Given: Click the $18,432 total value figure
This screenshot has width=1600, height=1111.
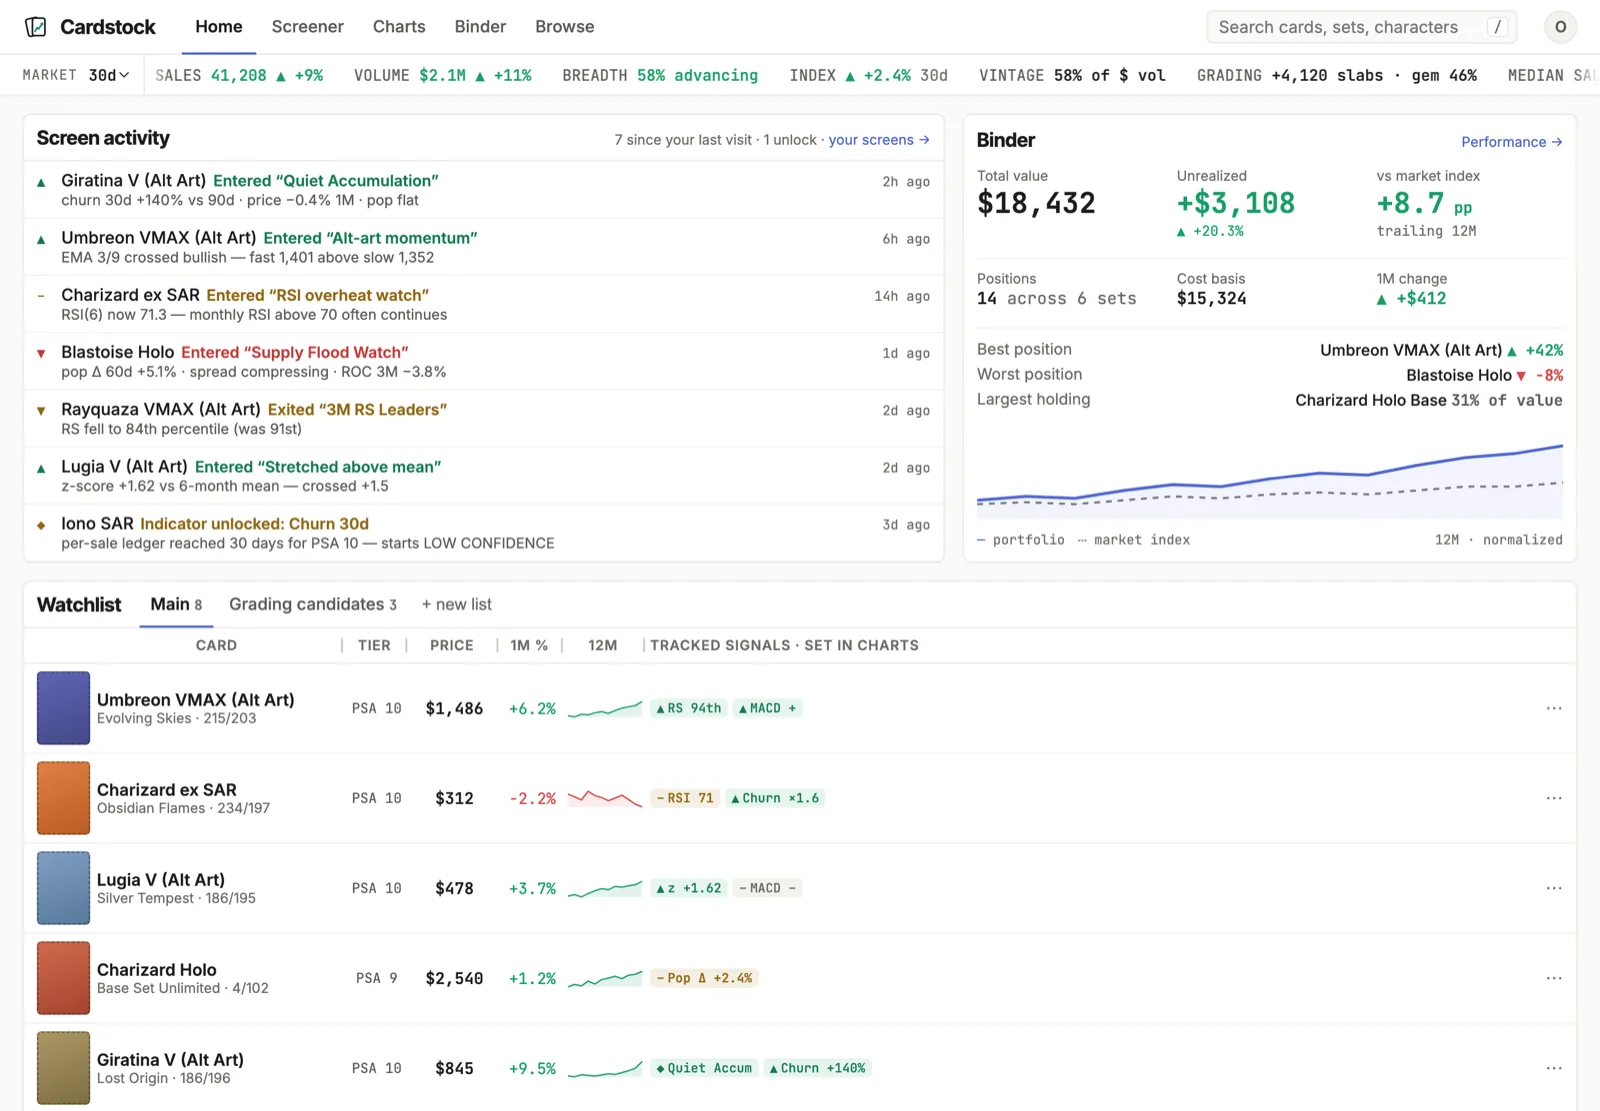Looking at the screenshot, I should tap(1036, 203).
